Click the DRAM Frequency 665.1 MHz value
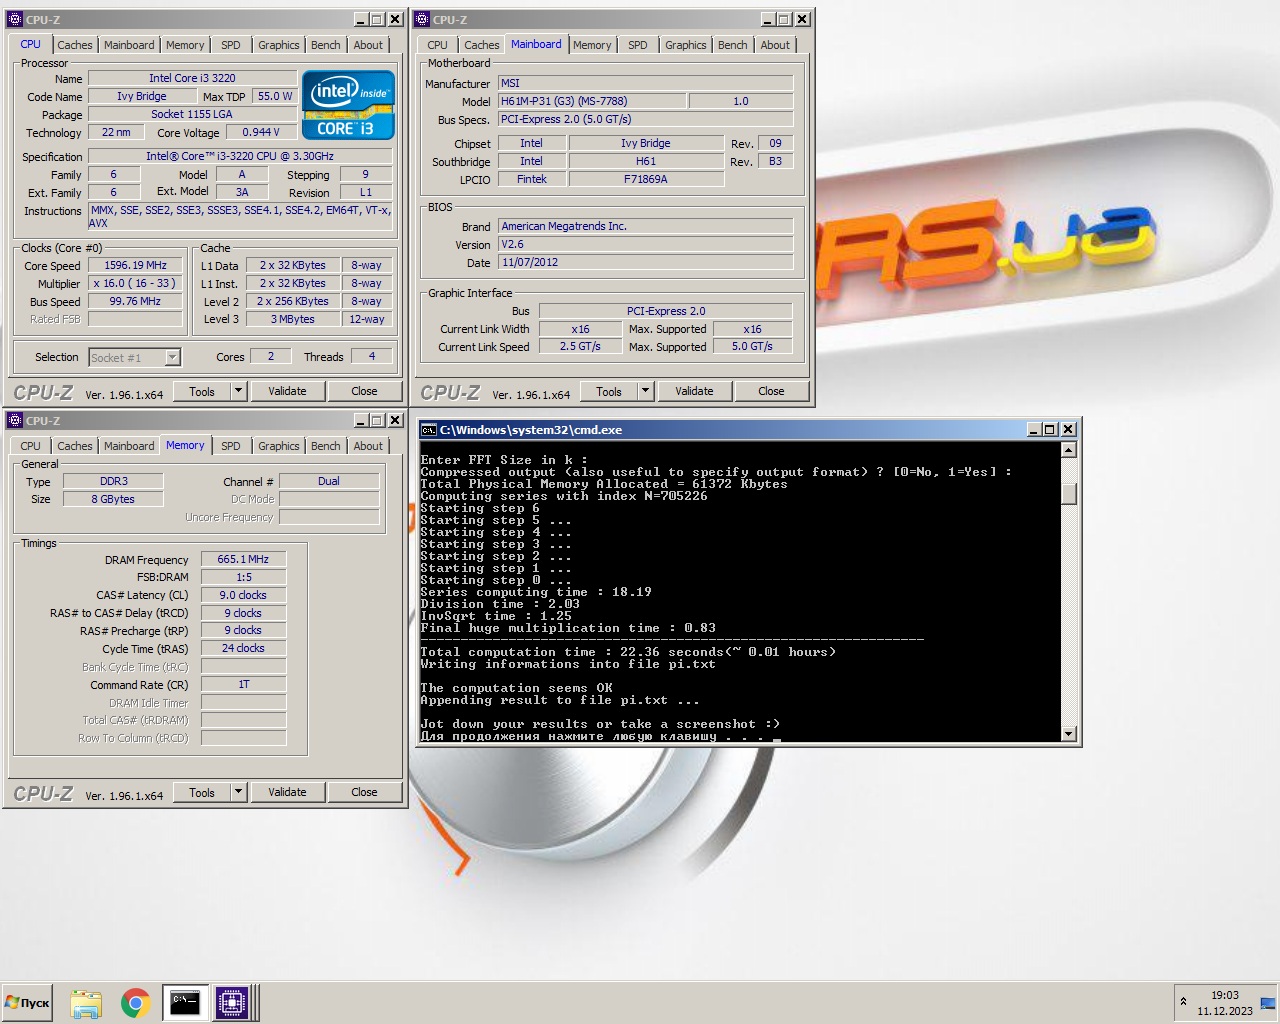The image size is (1280, 1024). pyautogui.click(x=243, y=559)
